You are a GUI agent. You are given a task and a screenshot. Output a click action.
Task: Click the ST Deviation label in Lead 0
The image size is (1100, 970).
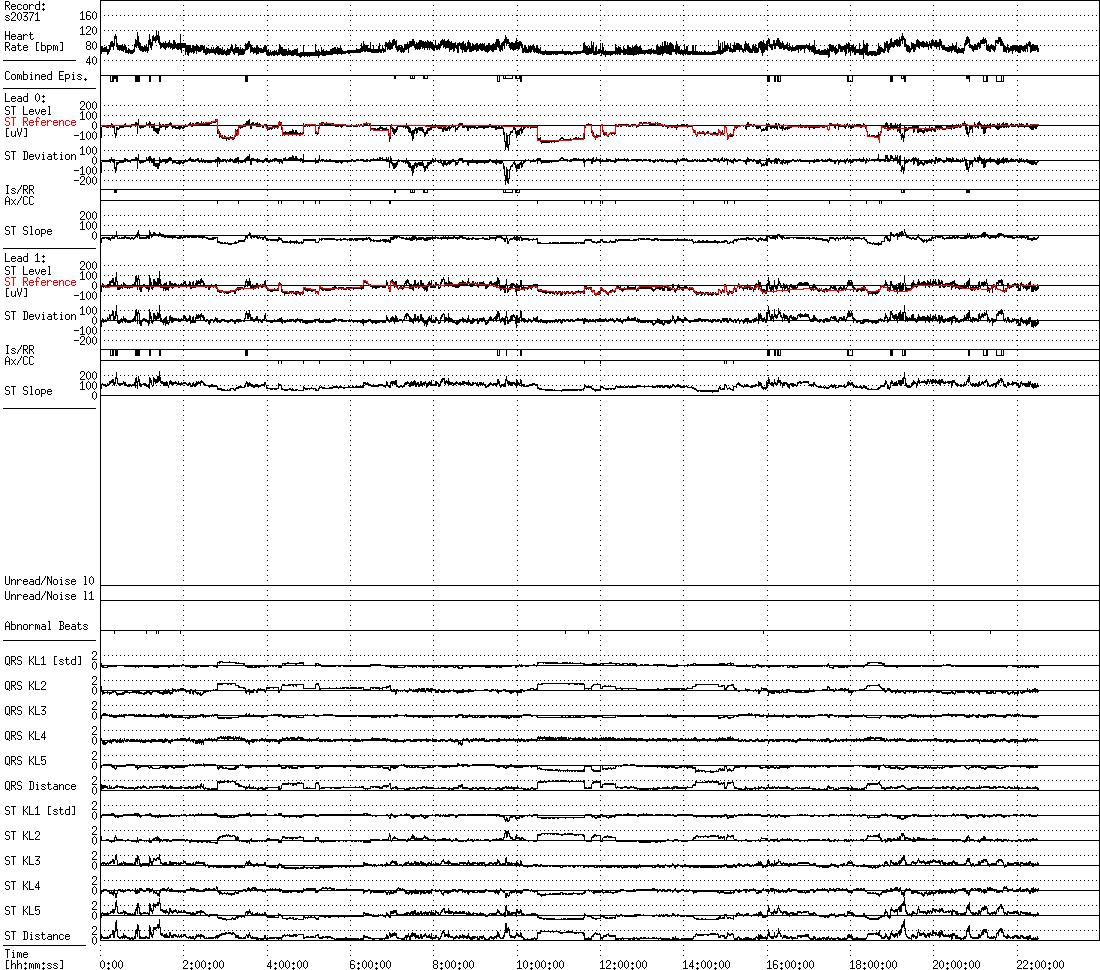point(40,156)
